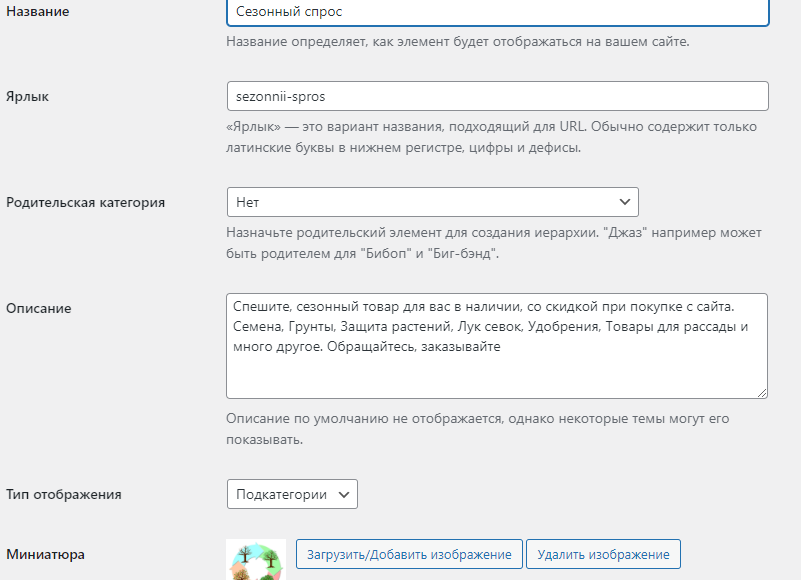
Task: Click the 'Родительская категория' label
Action: pos(85,202)
